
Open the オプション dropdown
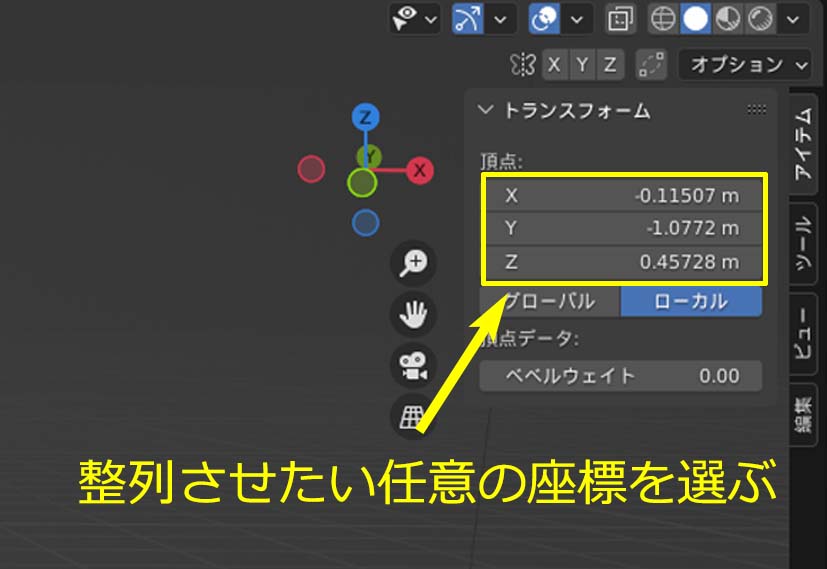pyautogui.click(x=745, y=65)
